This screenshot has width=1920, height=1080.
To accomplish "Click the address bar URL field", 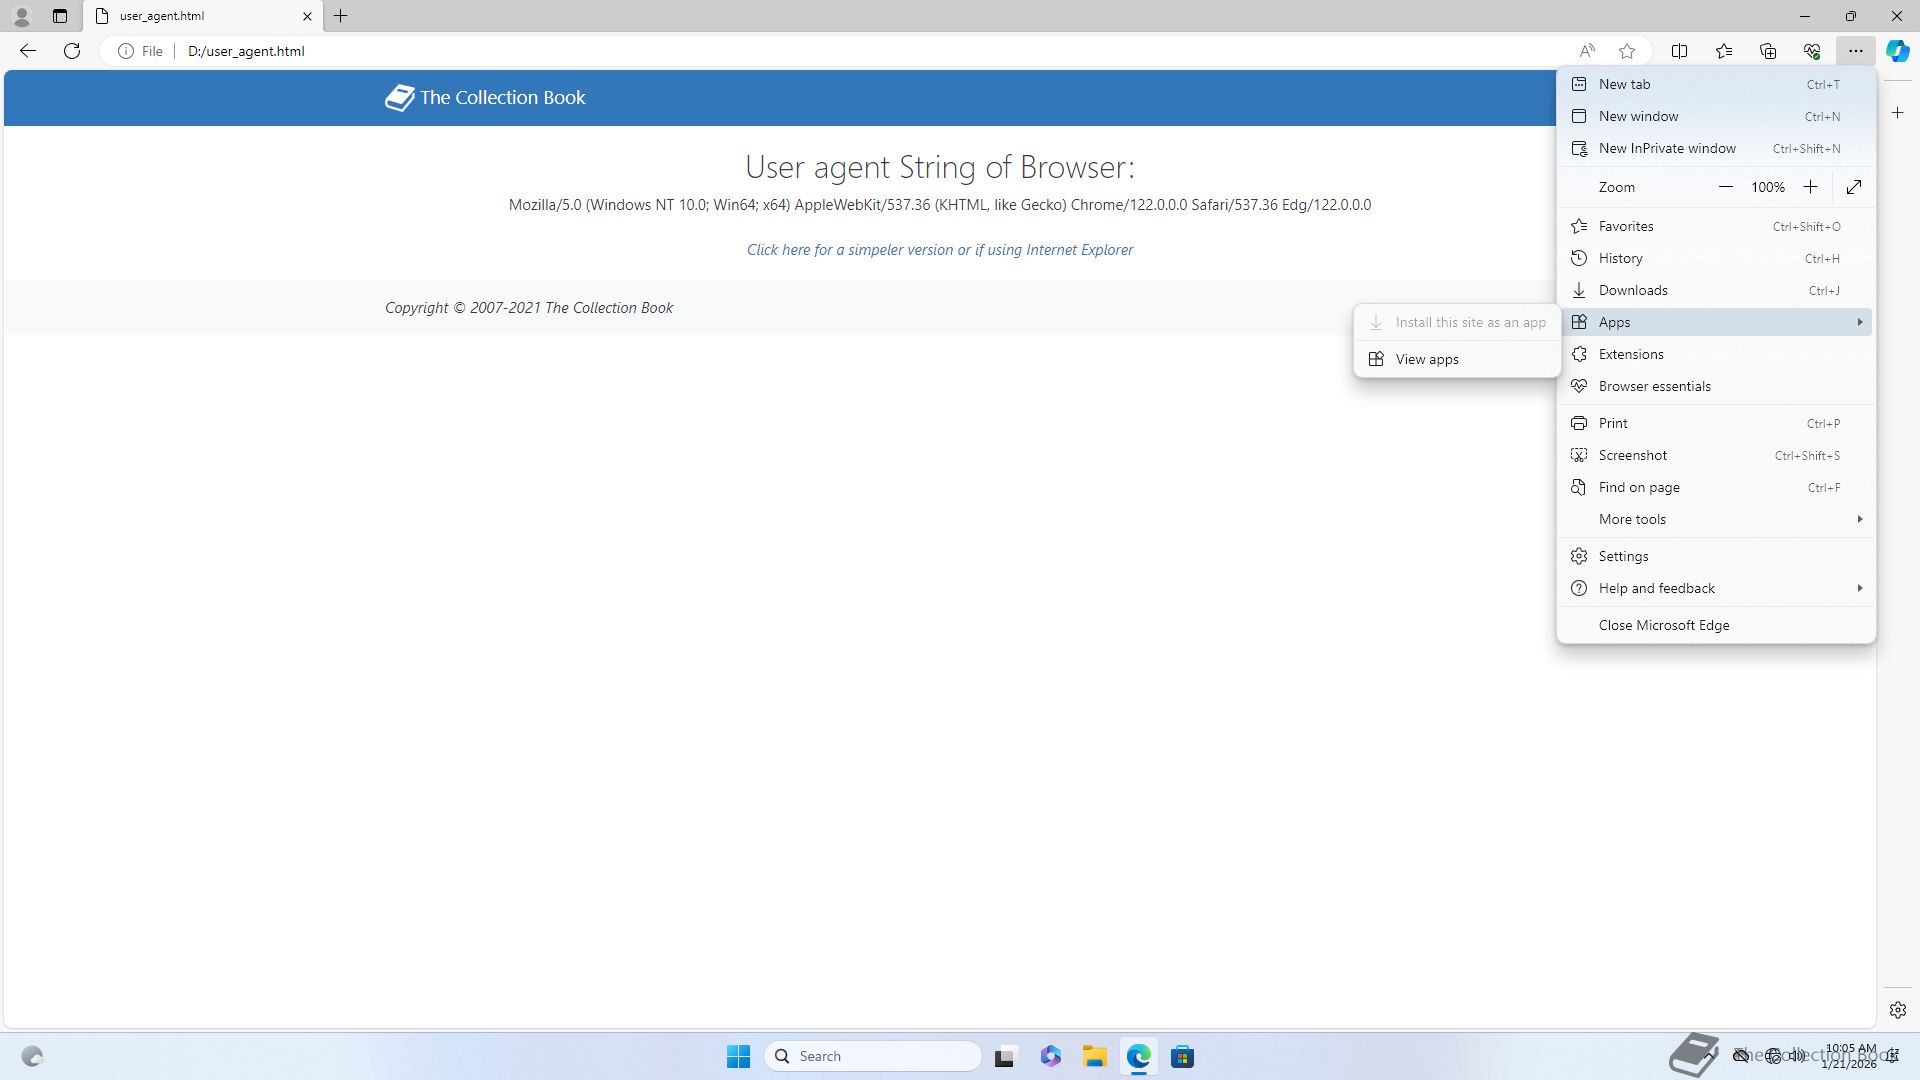I will 800,51.
